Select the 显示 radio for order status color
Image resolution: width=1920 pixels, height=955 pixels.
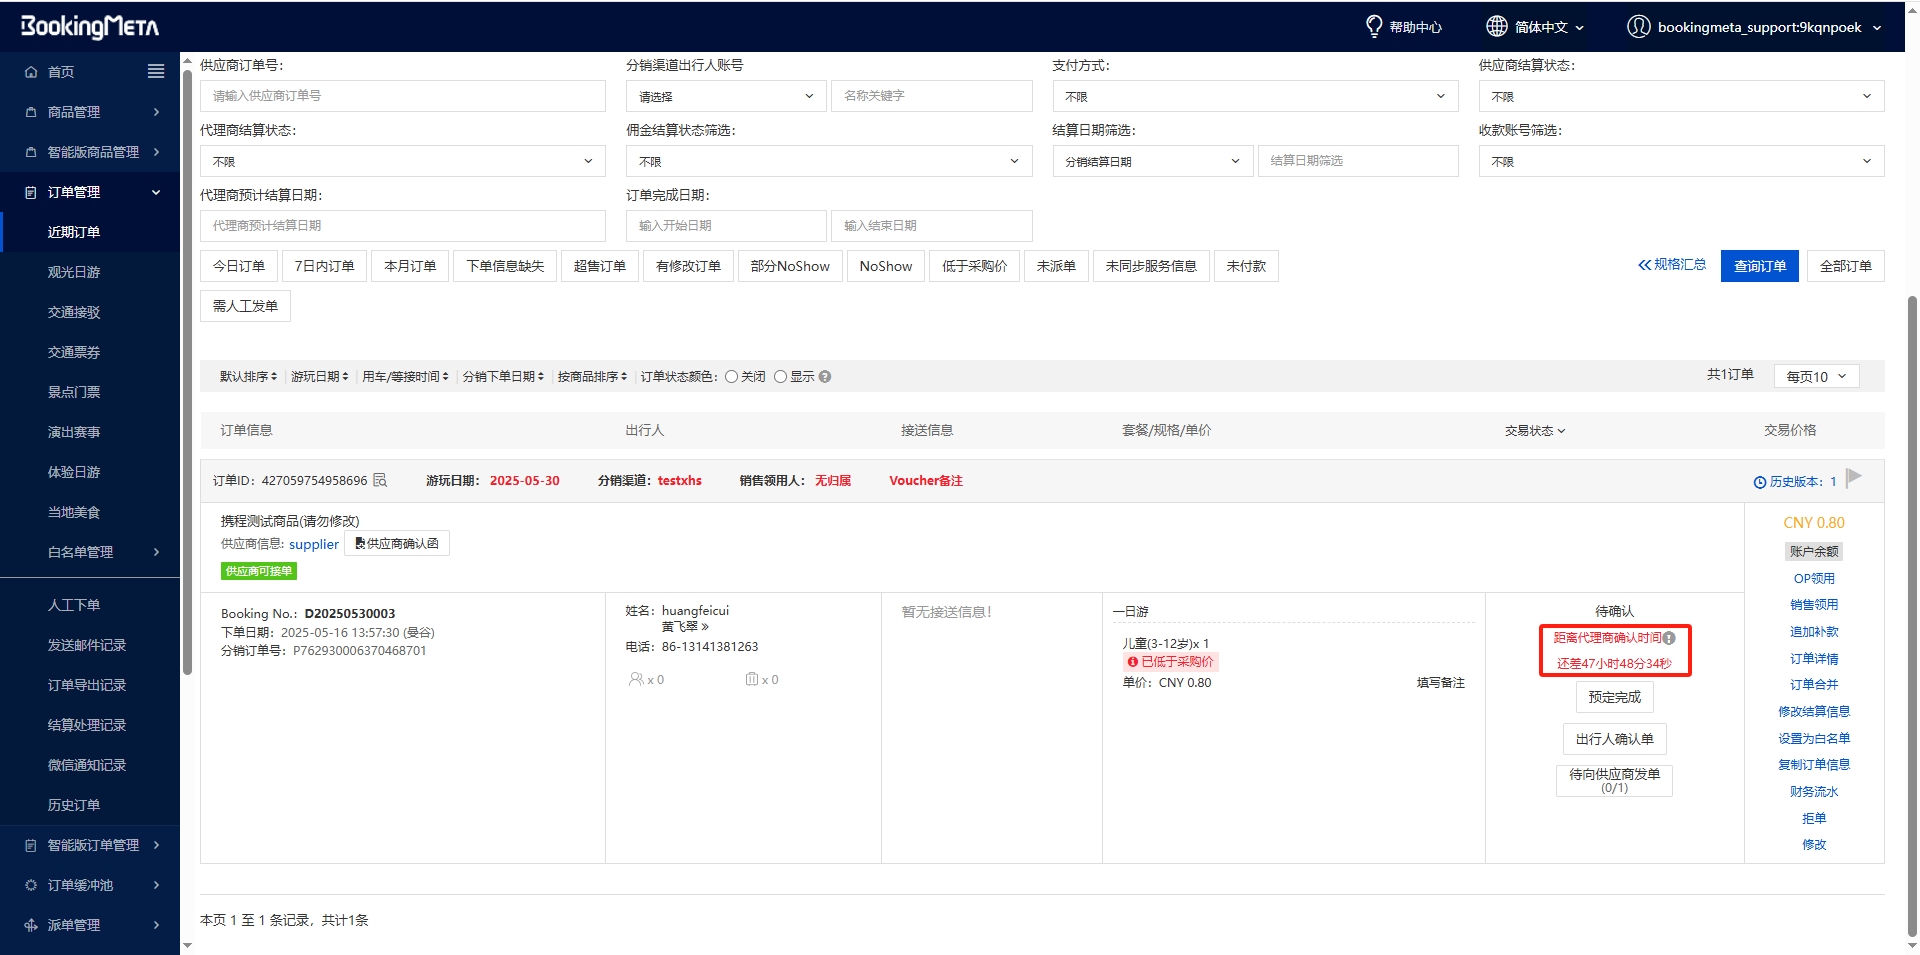click(780, 377)
